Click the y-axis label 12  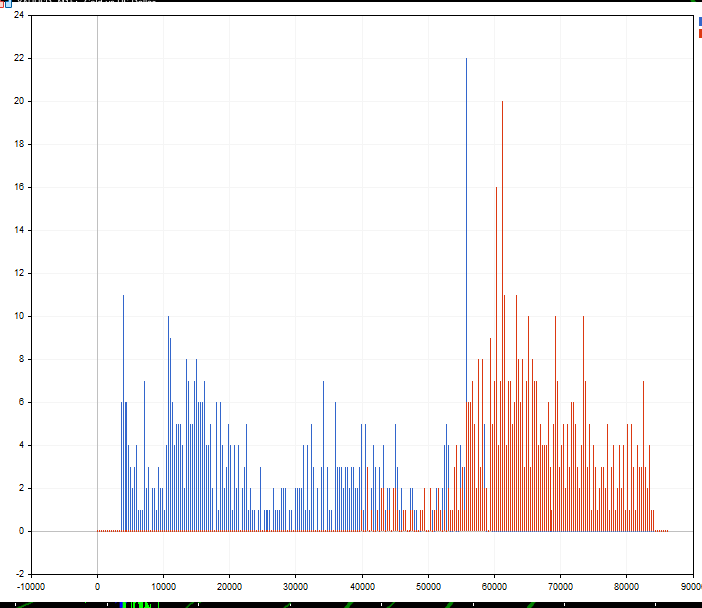point(19,273)
